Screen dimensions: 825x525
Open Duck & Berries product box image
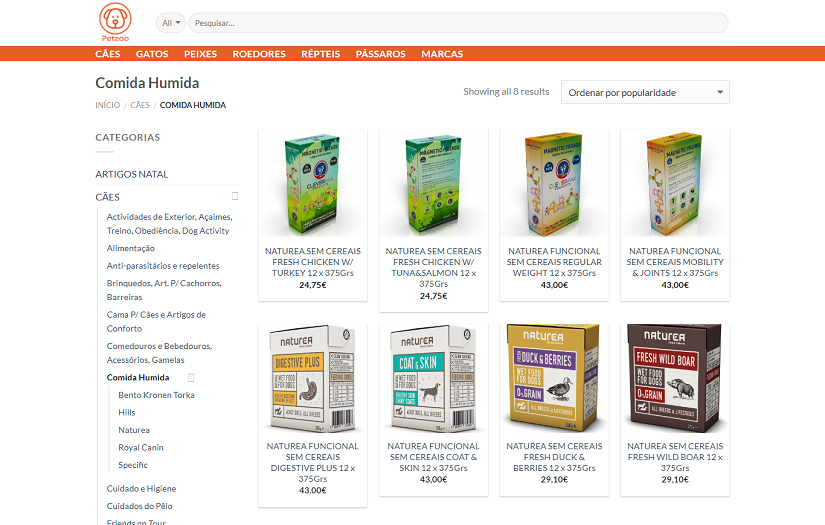pos(554,379)
